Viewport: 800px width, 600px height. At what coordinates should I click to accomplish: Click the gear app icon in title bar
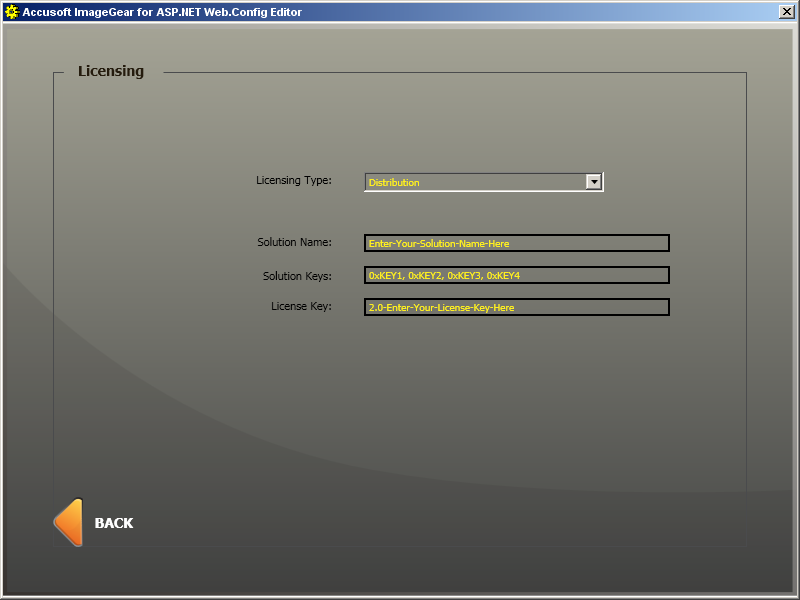(x=12, y=12)
